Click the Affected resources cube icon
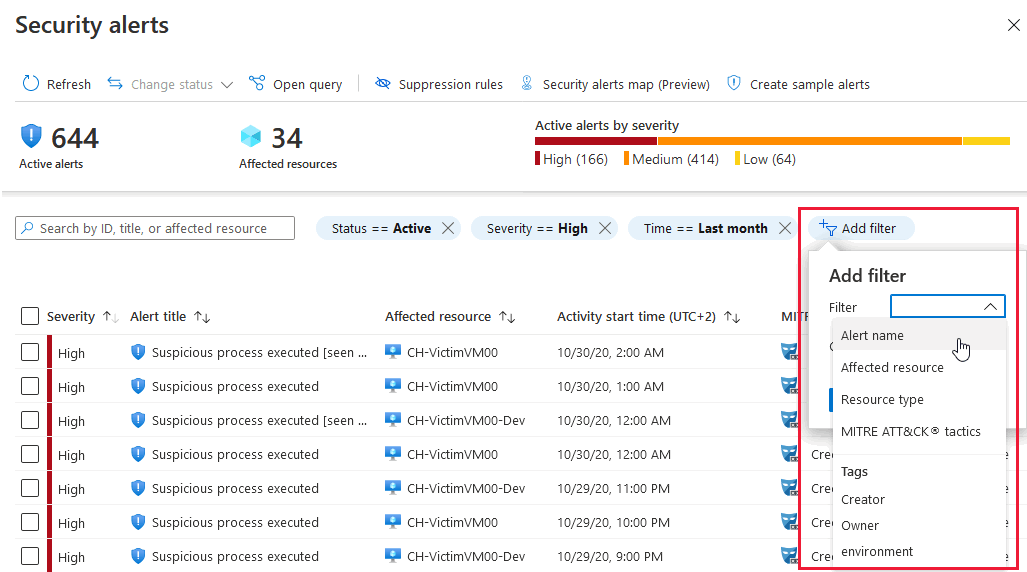 pos(250,136)
